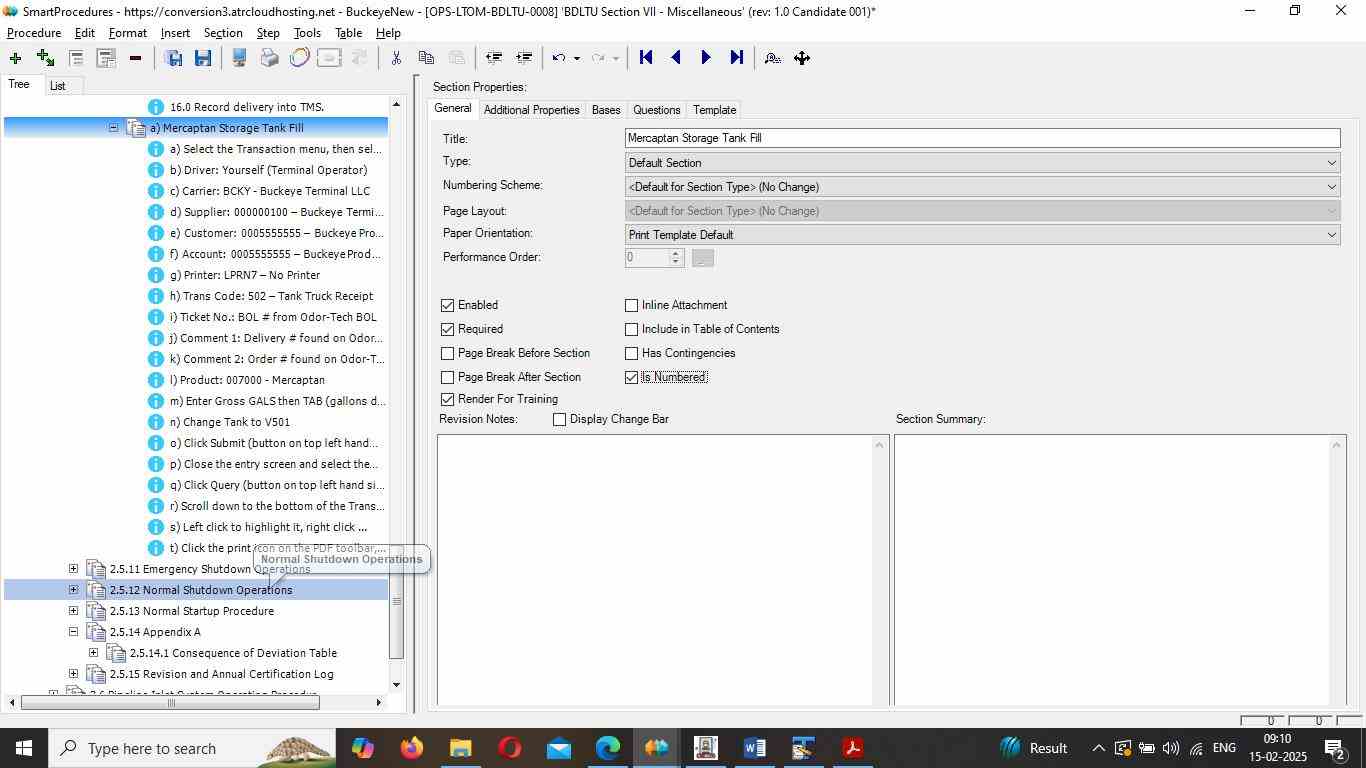Check Page Break Before Section
The height and width of the screenshot is (768, 1366).
[x=447, y=353]
